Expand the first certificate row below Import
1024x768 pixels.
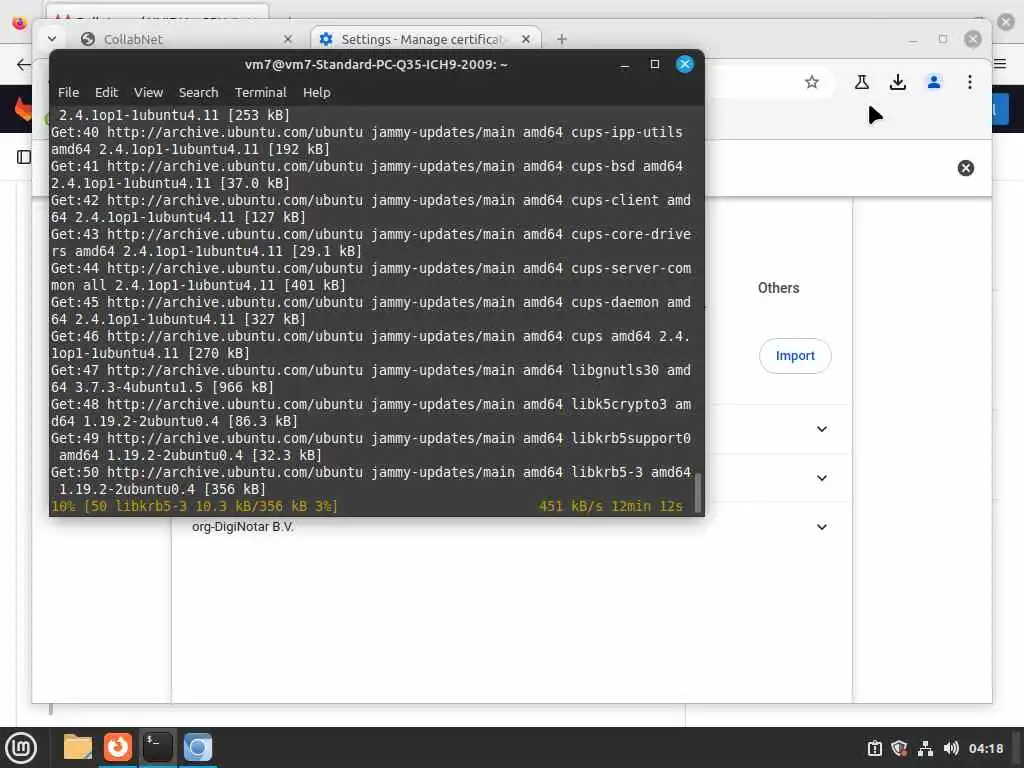tap(822, 429)
